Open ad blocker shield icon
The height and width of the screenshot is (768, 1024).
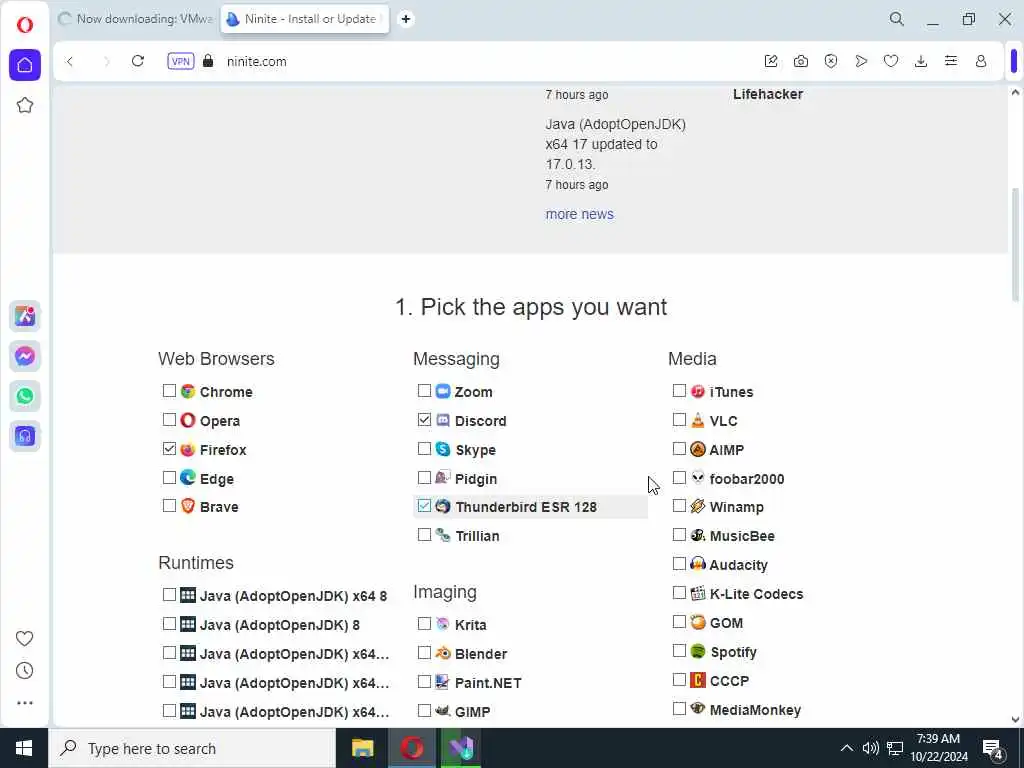(831, 61)
